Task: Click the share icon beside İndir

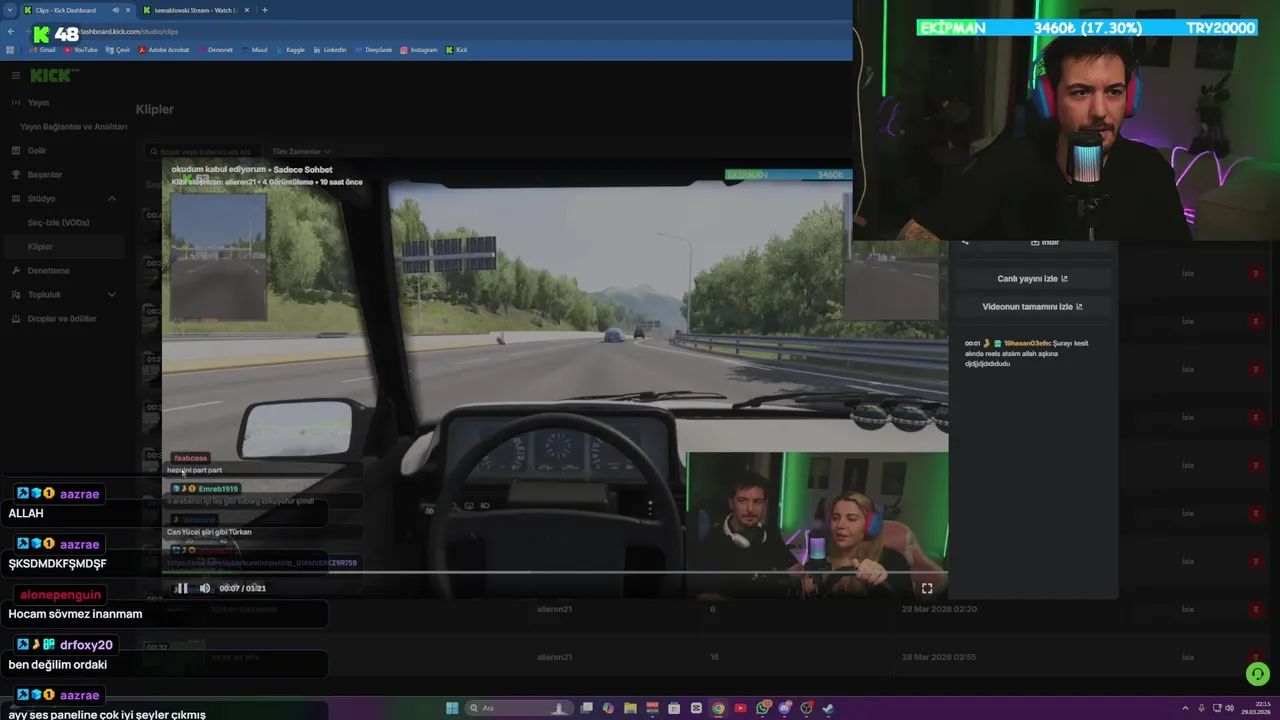Action: (965, 242)
